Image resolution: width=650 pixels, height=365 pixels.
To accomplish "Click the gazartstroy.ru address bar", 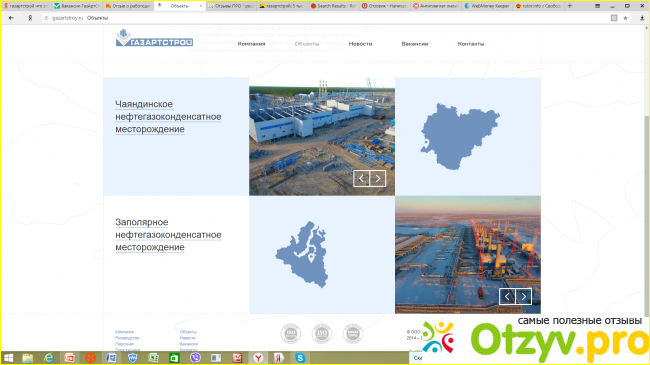I will click(x=323, y=18).
